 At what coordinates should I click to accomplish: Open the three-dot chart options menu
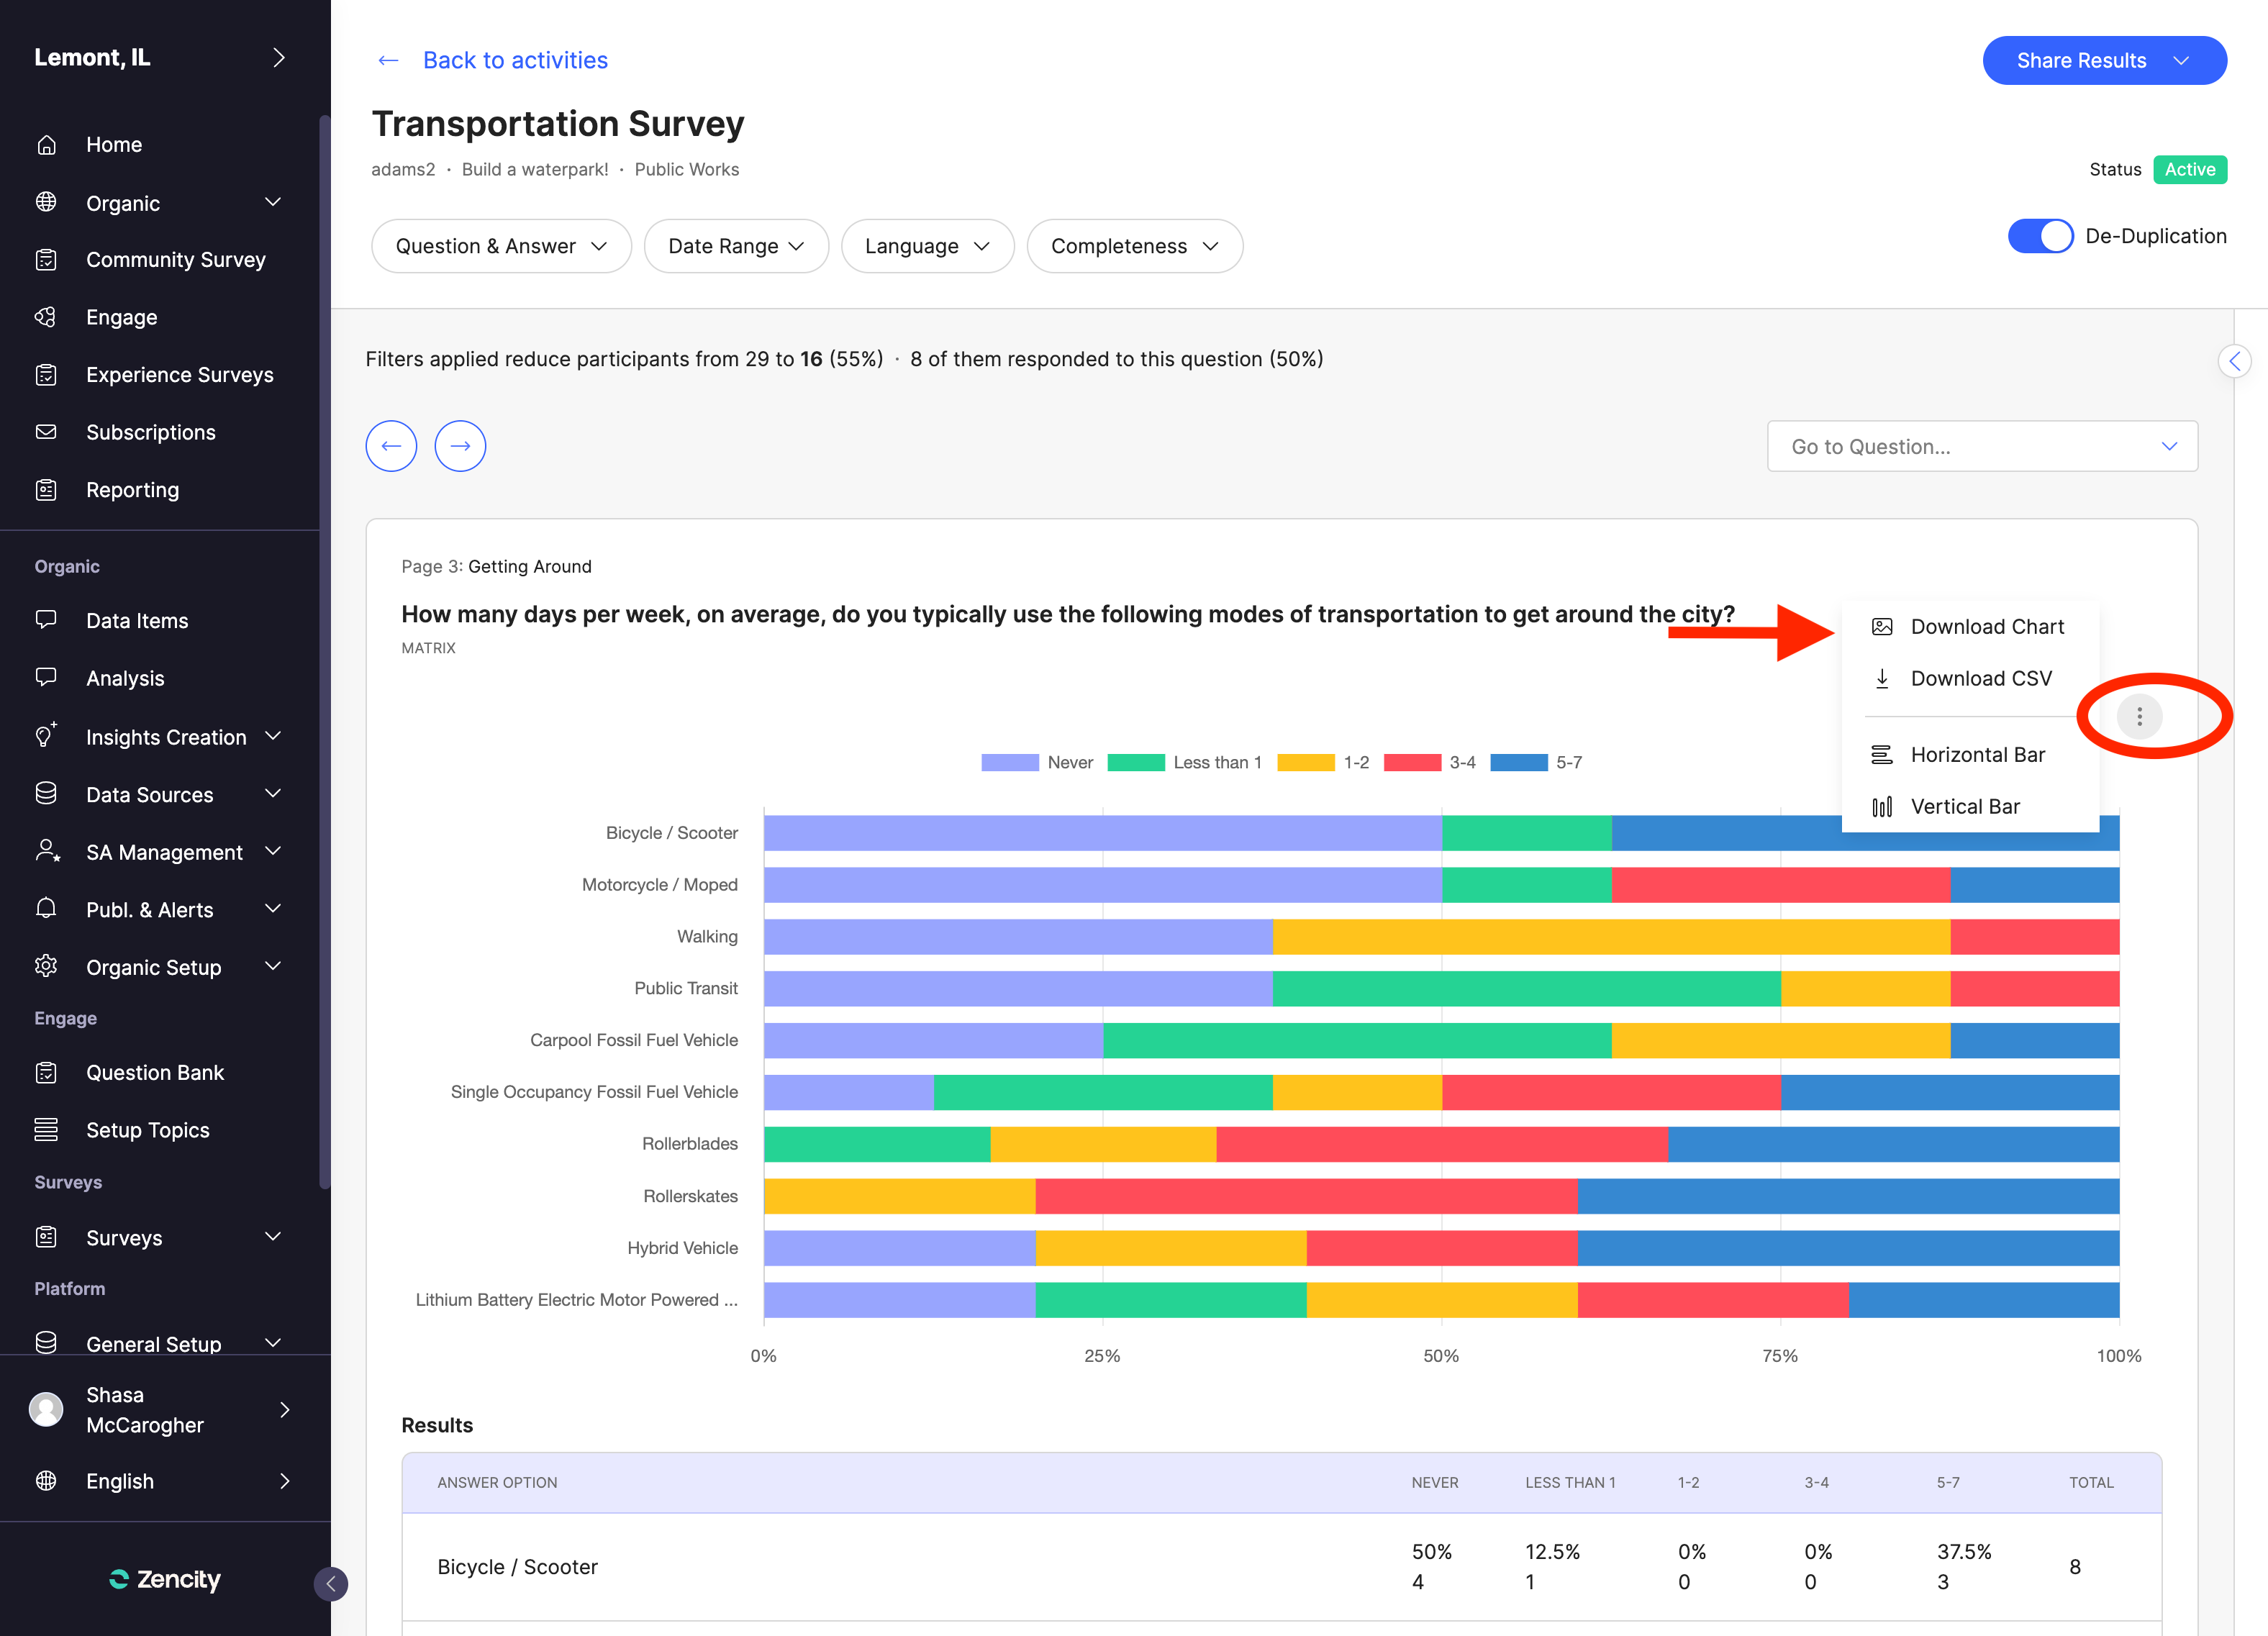pos(2139,716)
